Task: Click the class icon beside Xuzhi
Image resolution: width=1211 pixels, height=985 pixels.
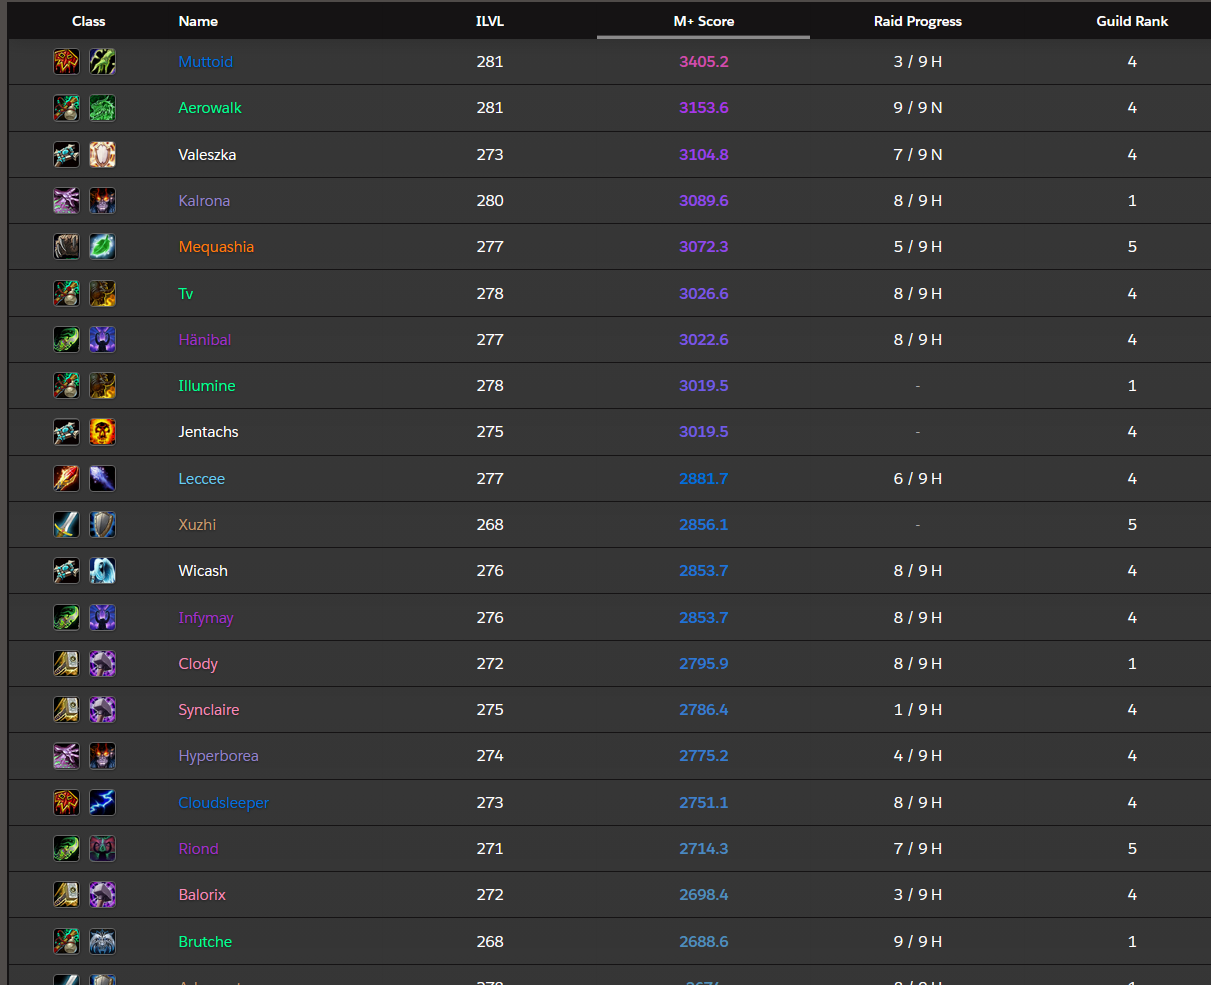Action: pos(66,525)
